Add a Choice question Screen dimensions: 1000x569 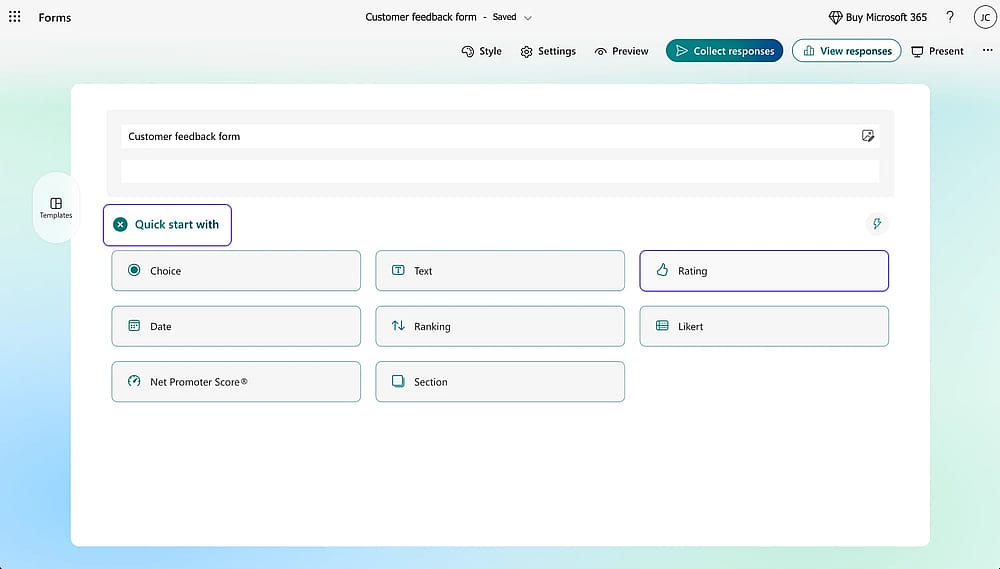coord(236,270)
